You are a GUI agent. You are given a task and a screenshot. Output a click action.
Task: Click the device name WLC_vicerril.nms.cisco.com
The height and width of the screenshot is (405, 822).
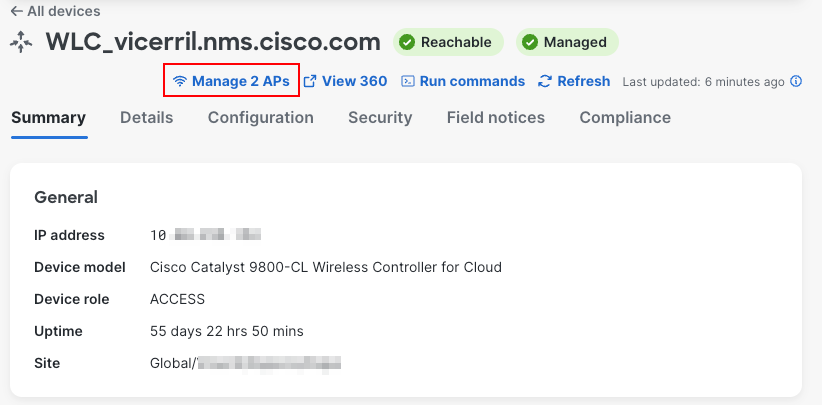(x=213, y=42)
